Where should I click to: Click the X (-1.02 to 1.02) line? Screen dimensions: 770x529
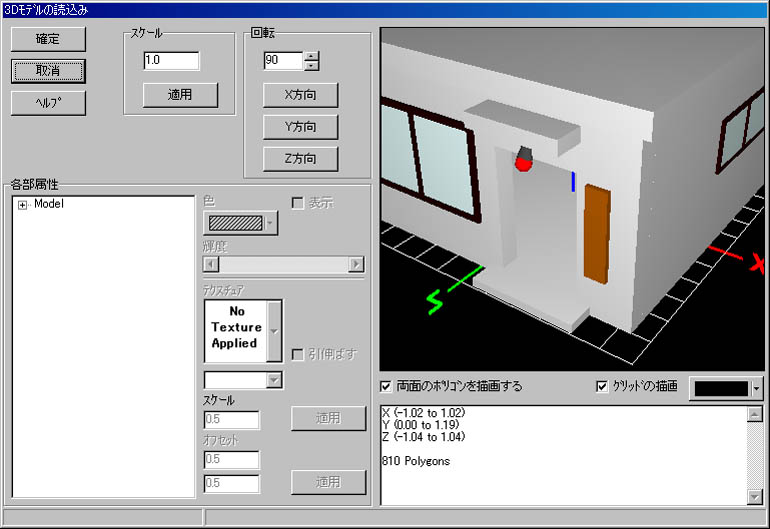[x=424, y=413]
